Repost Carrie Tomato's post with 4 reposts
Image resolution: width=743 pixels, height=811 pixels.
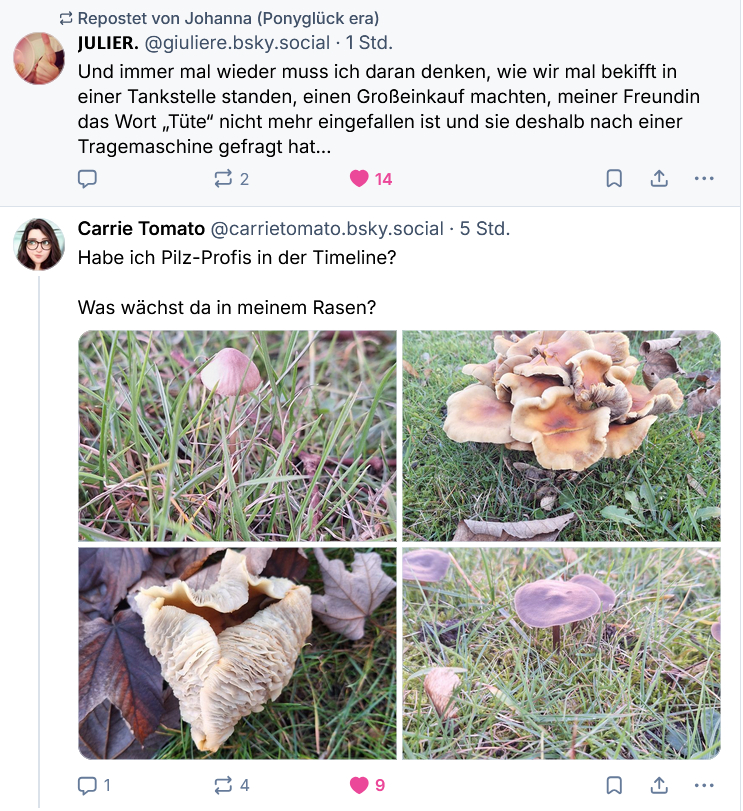(223, 786)
